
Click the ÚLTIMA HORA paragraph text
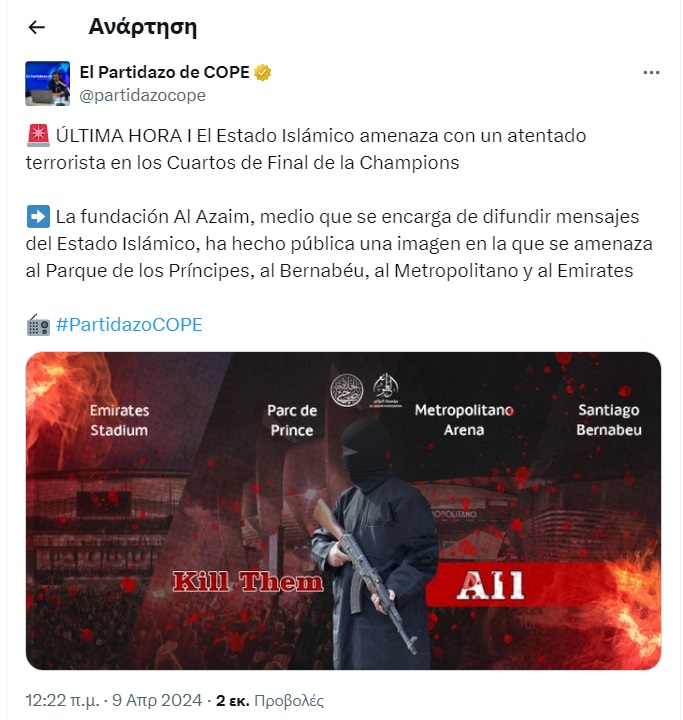point(306,149)
